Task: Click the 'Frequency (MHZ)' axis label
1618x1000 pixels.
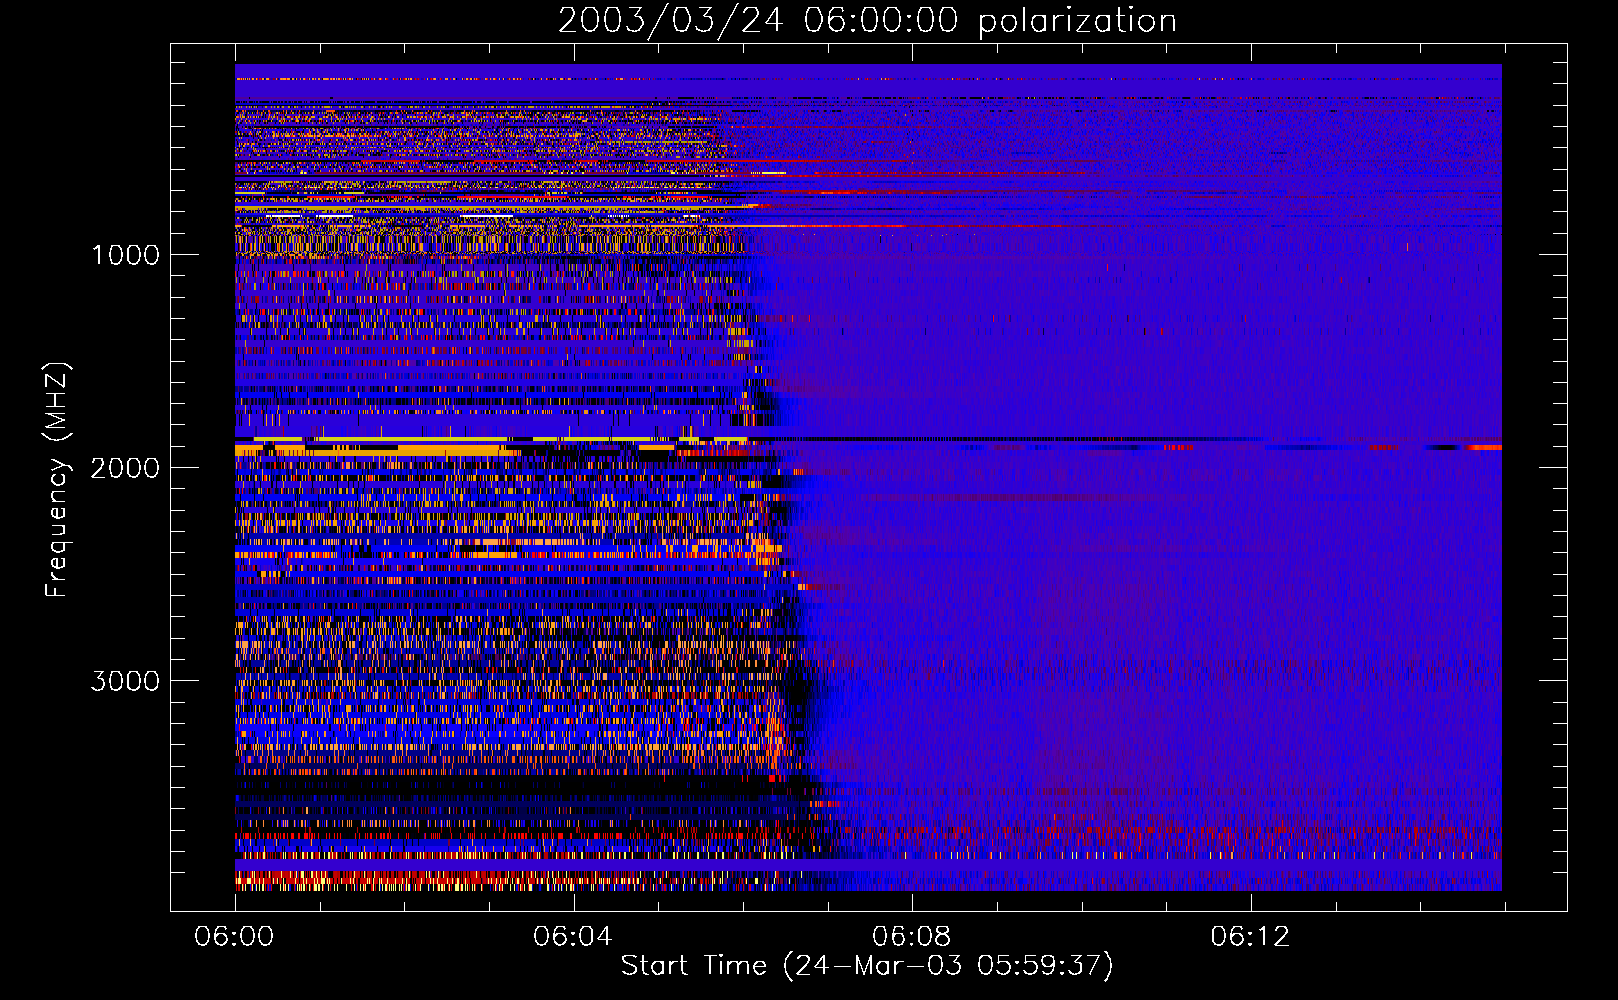Action: coord(57,480)
